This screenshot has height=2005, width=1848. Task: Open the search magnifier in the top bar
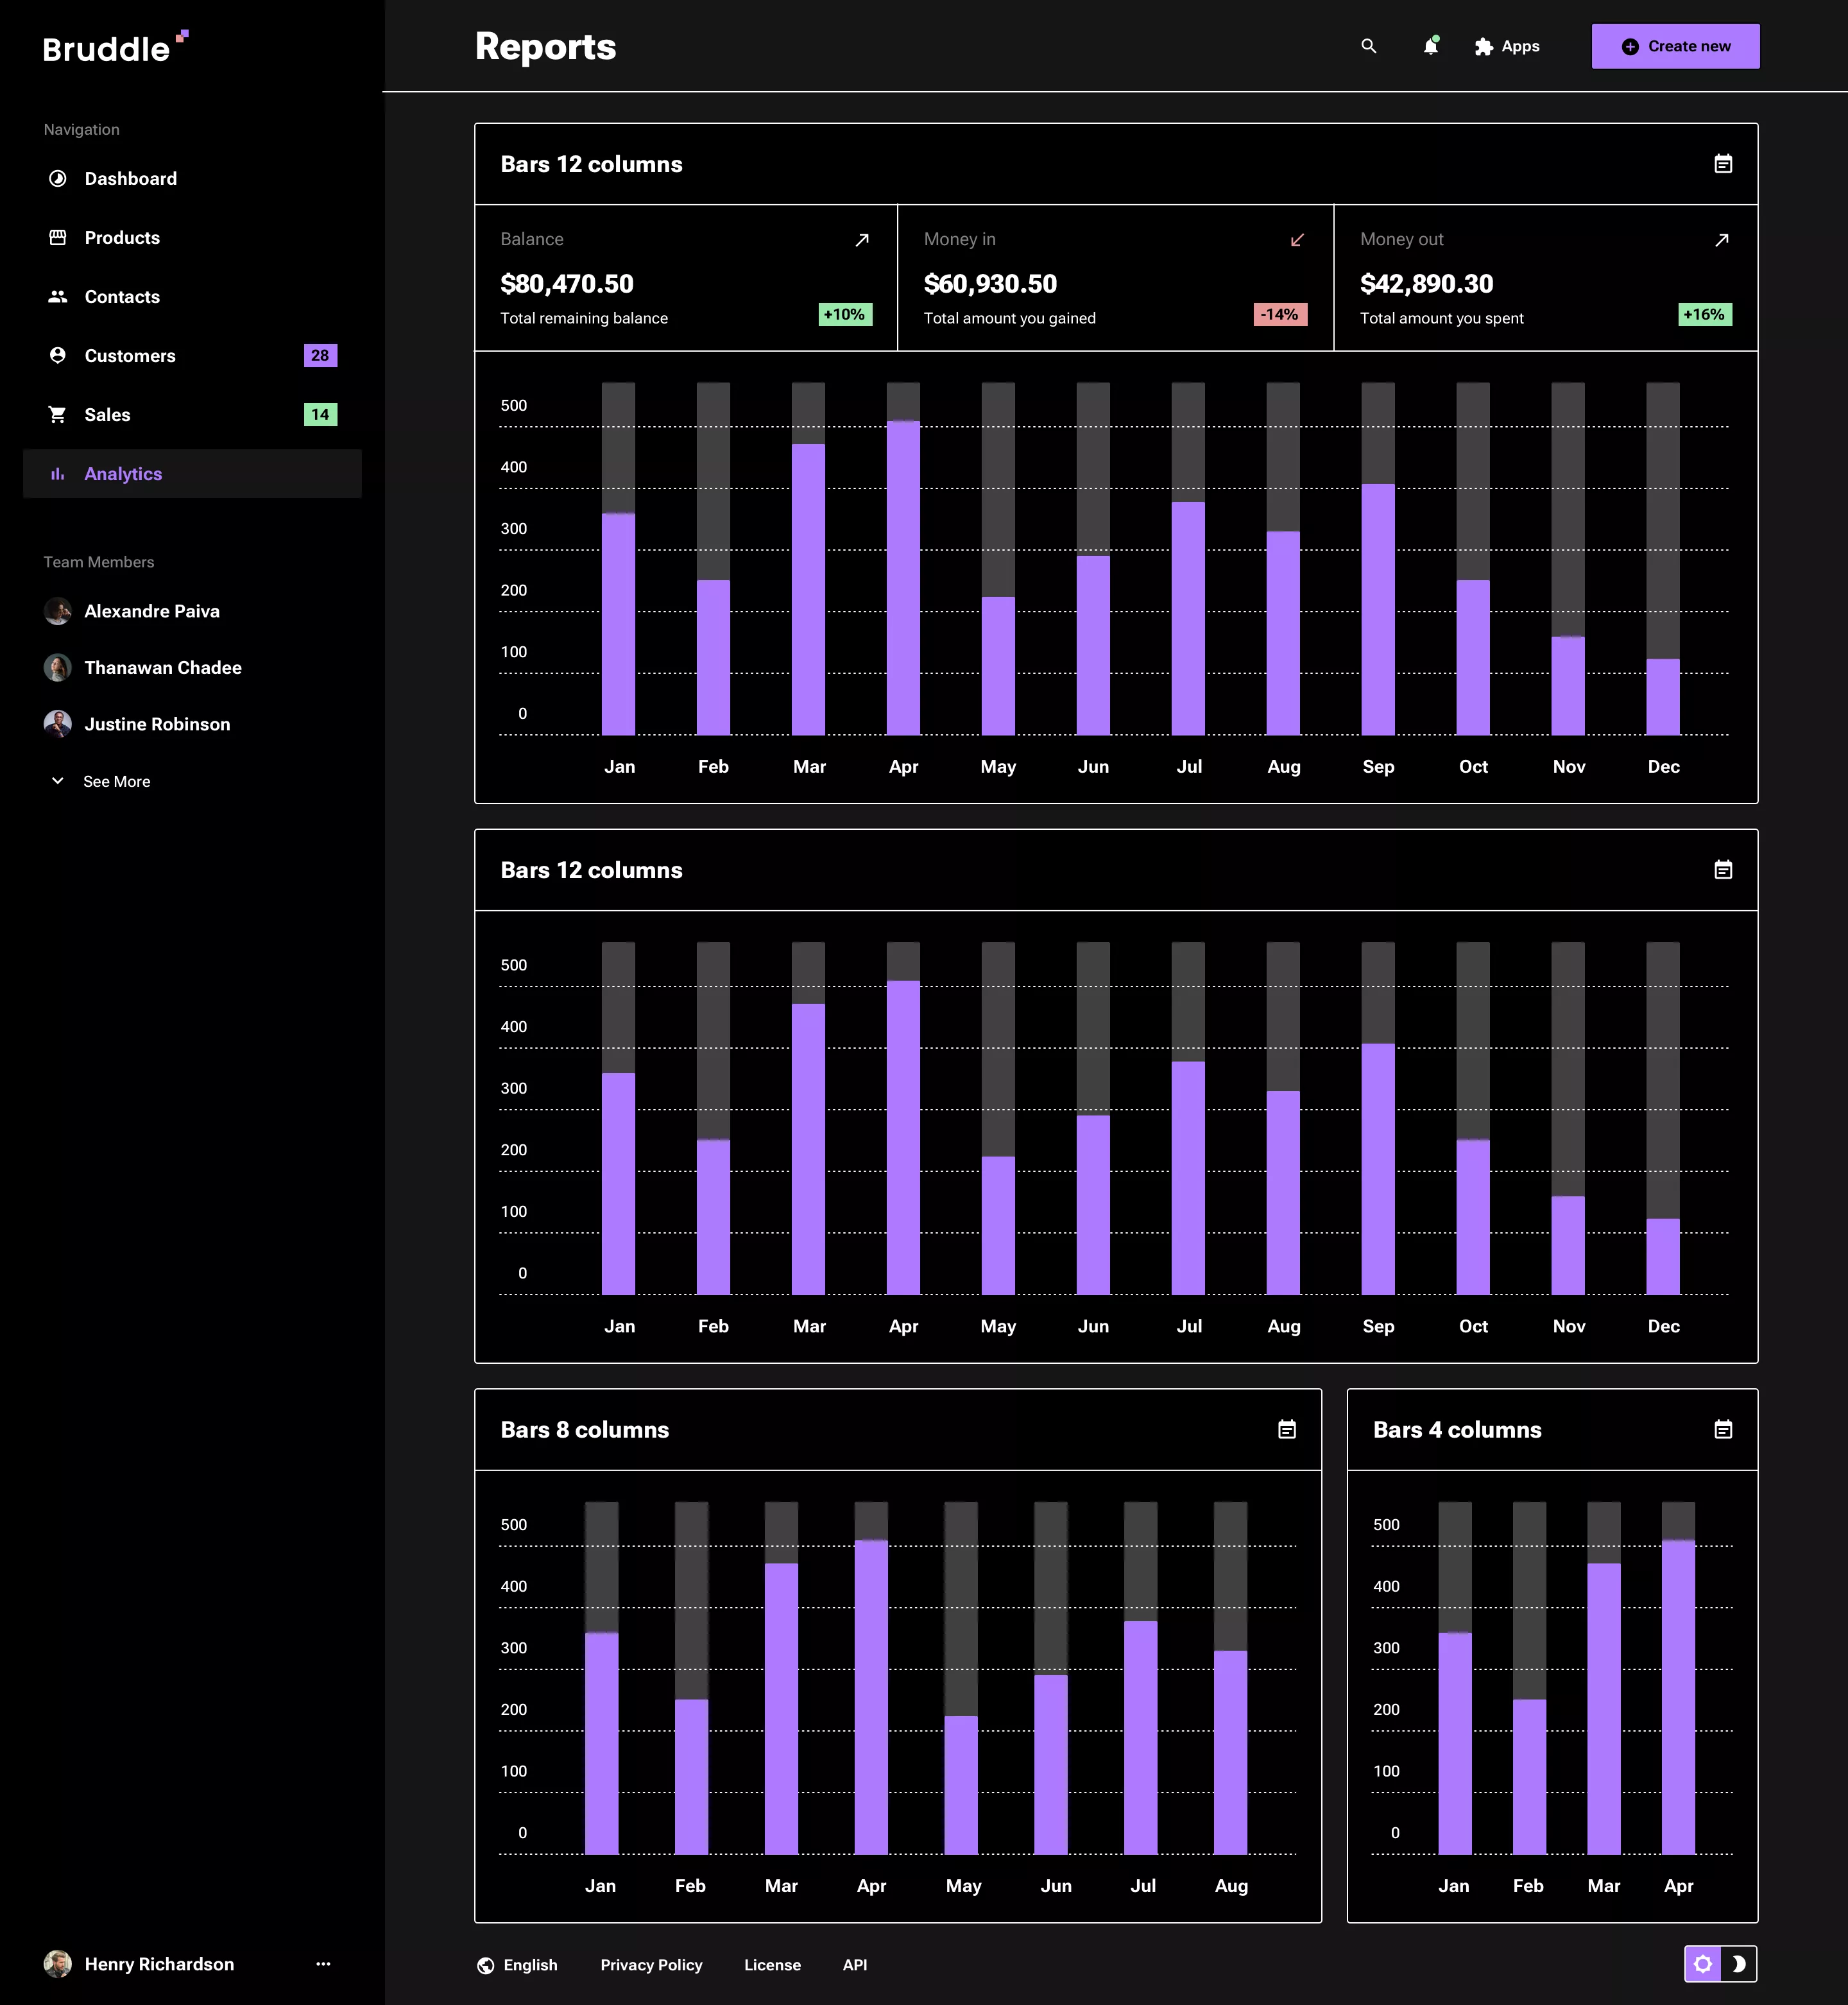click(1368, 46)
